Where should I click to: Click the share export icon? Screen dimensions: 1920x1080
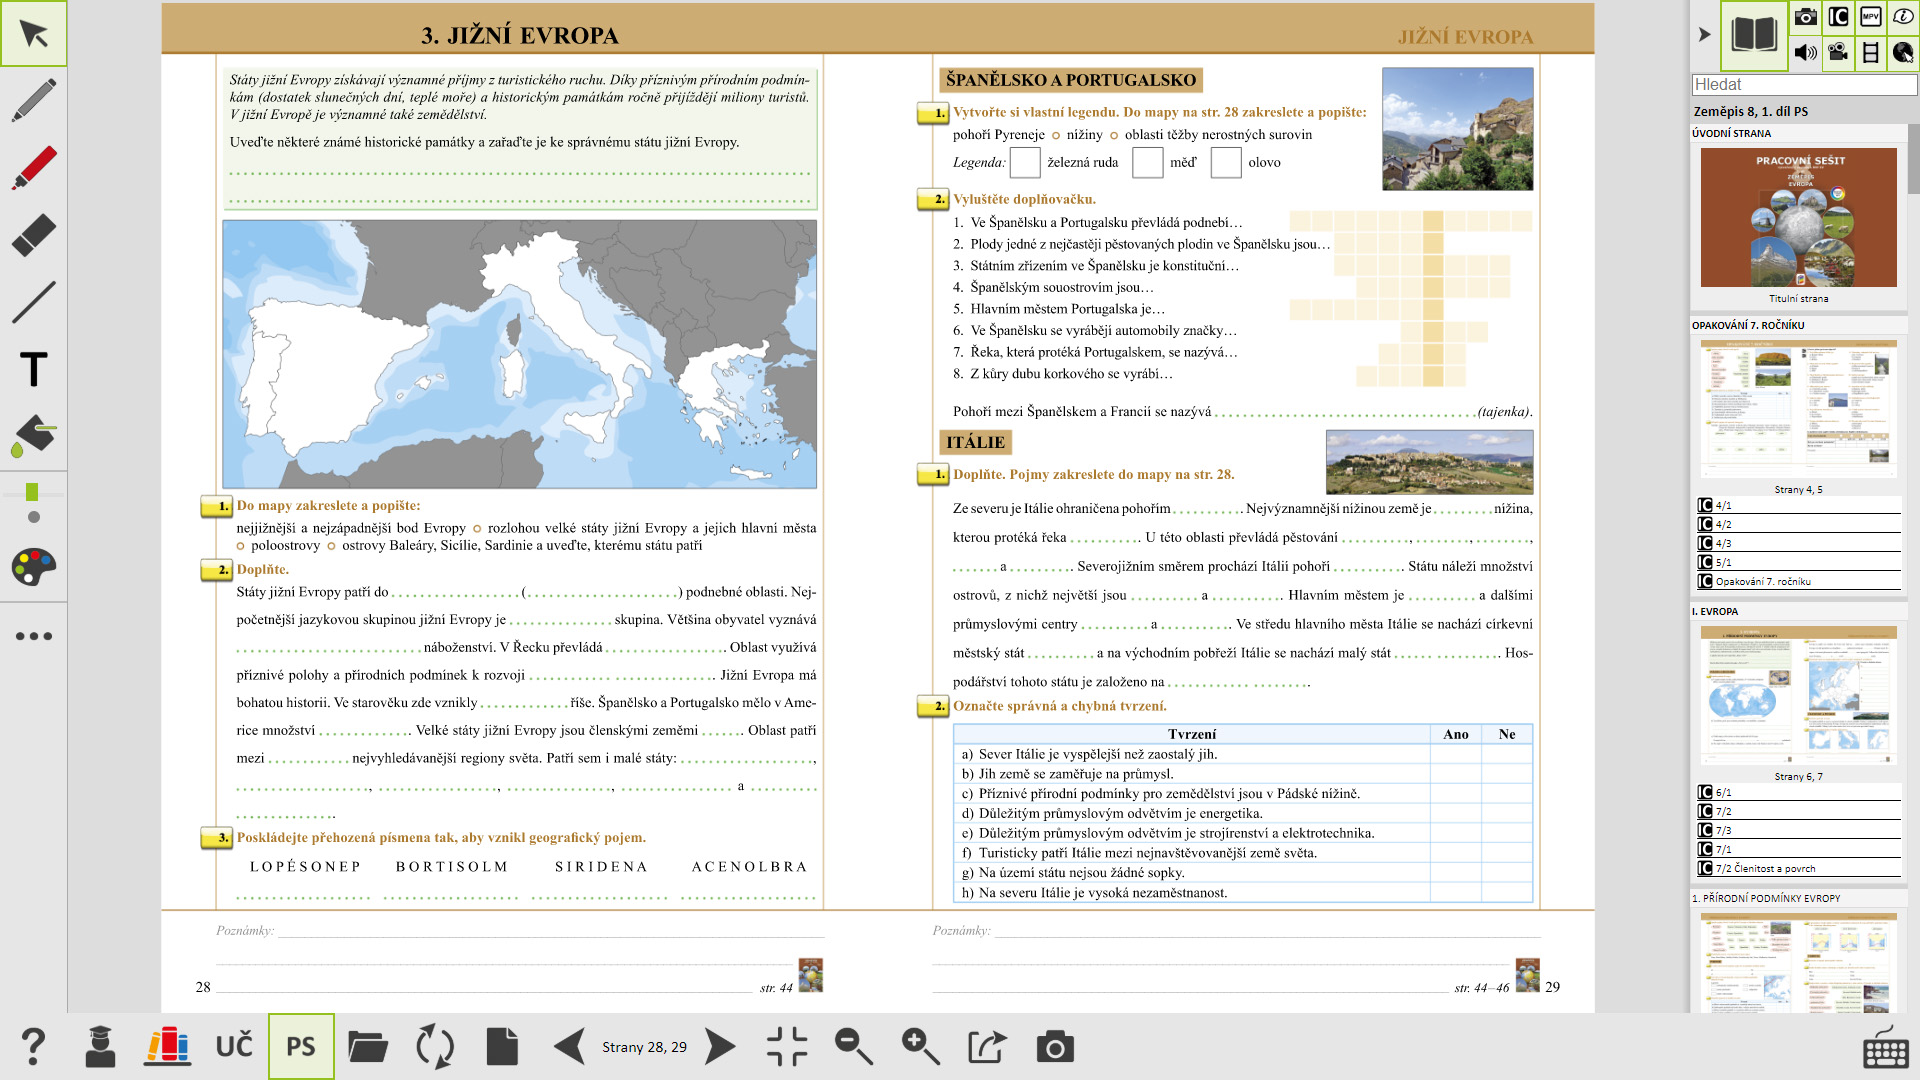(987, 1047)
